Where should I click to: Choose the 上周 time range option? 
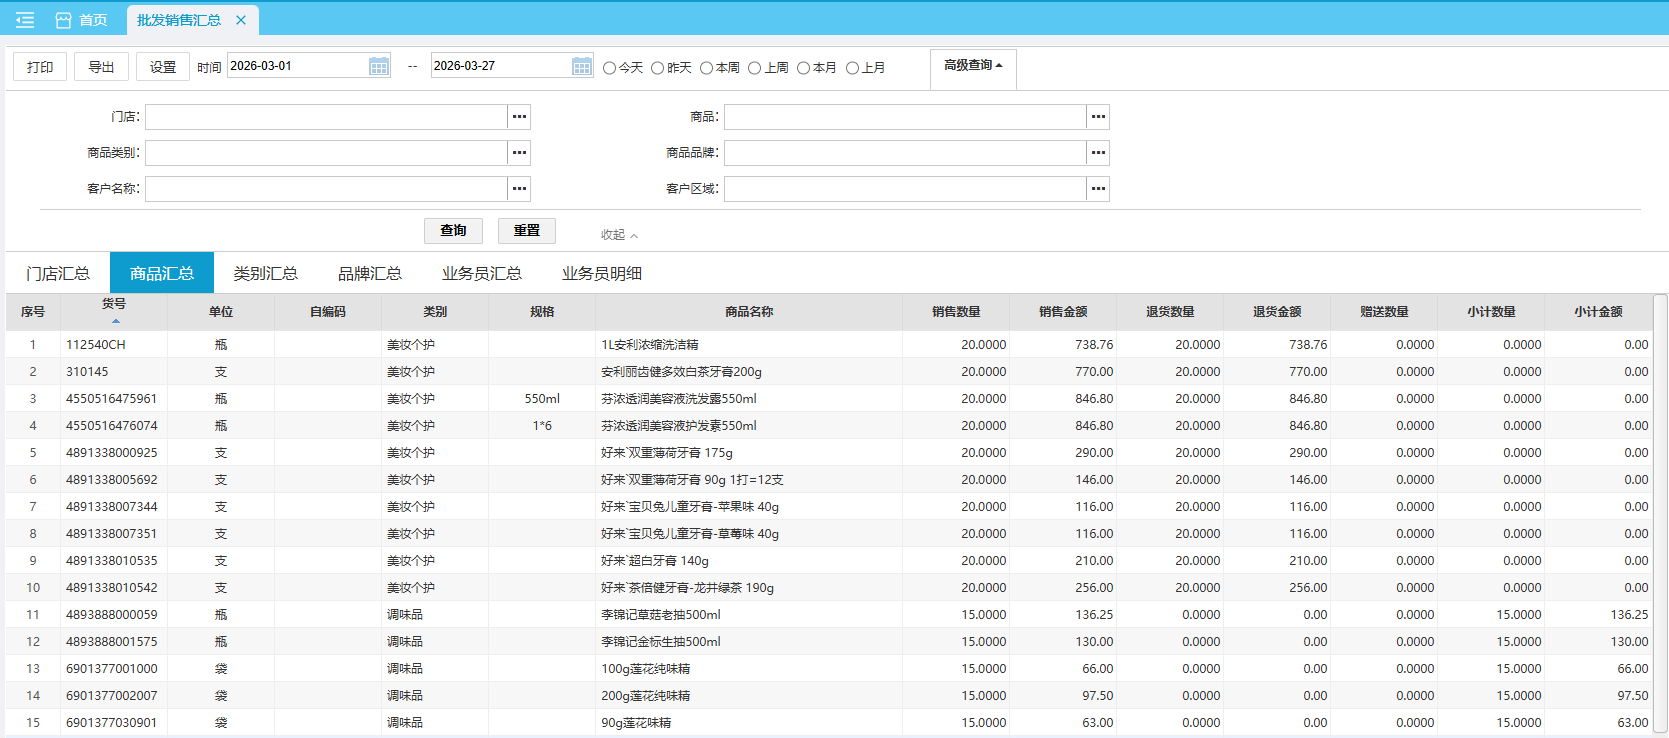755,68
